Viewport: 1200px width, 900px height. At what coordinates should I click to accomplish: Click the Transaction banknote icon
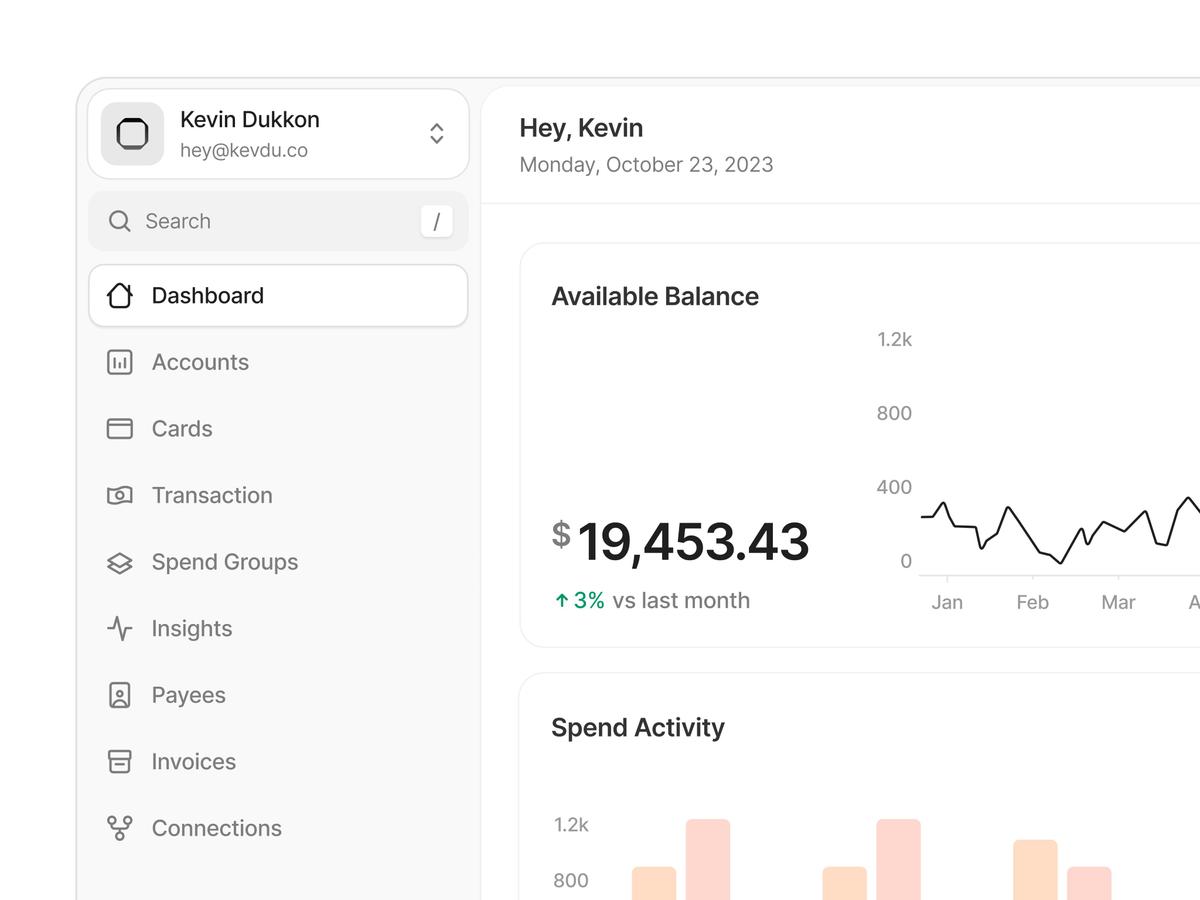120,495
